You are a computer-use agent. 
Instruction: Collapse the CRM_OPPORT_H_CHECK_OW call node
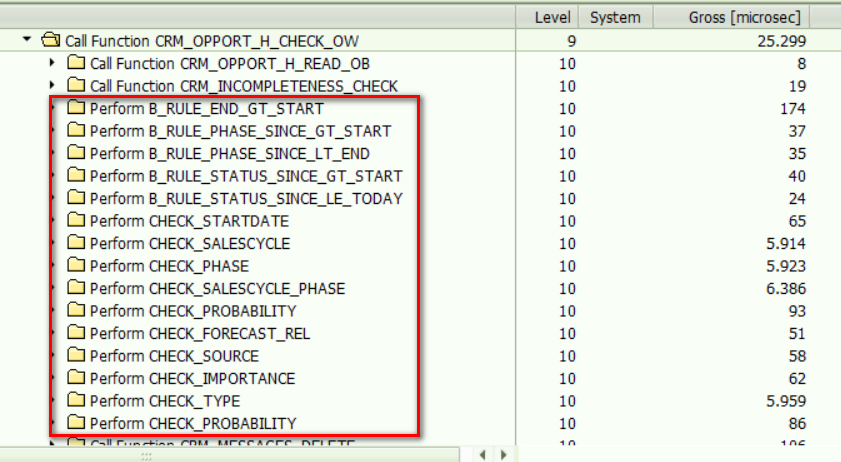point(27,39)
